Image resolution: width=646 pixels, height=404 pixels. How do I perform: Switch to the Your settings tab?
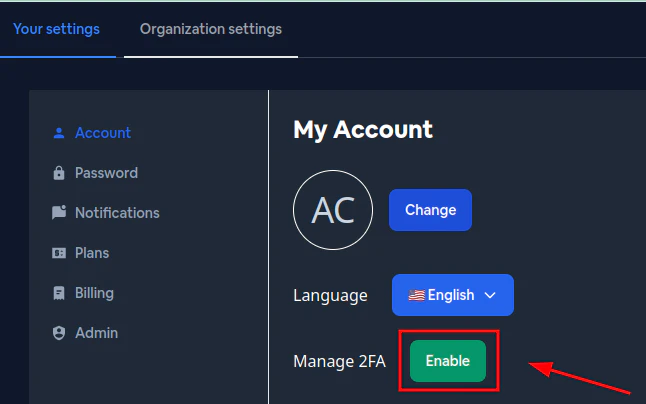pyautogui.click(x=56, y=28)
